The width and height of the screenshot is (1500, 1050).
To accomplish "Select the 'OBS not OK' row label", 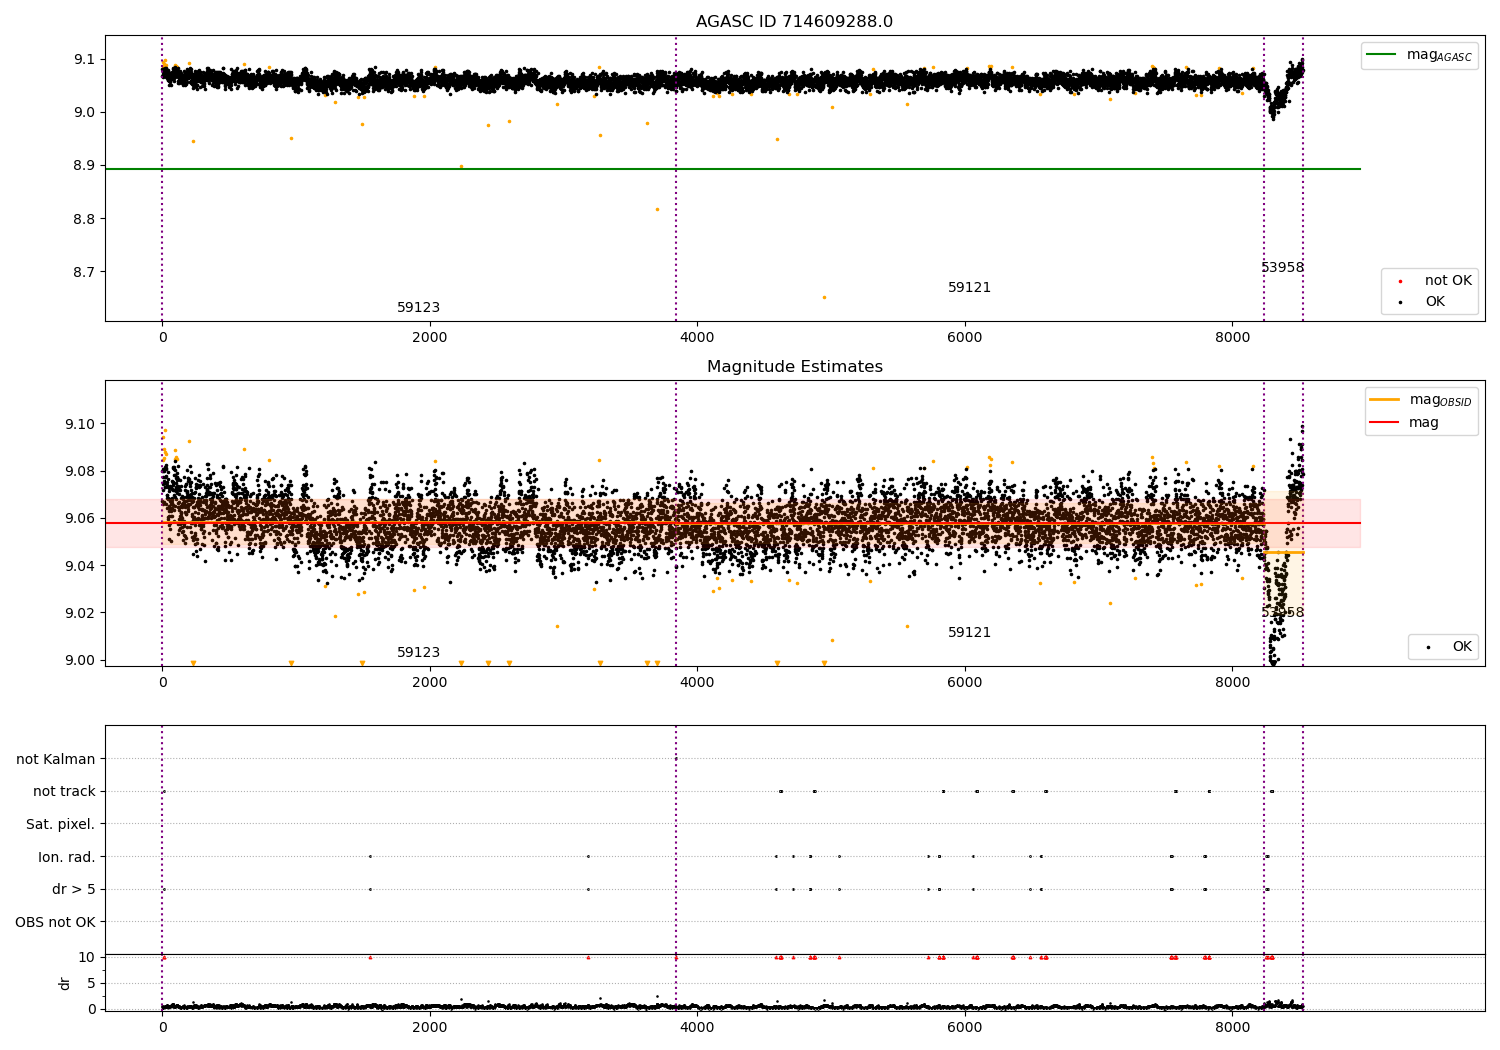I will (55, 922).
